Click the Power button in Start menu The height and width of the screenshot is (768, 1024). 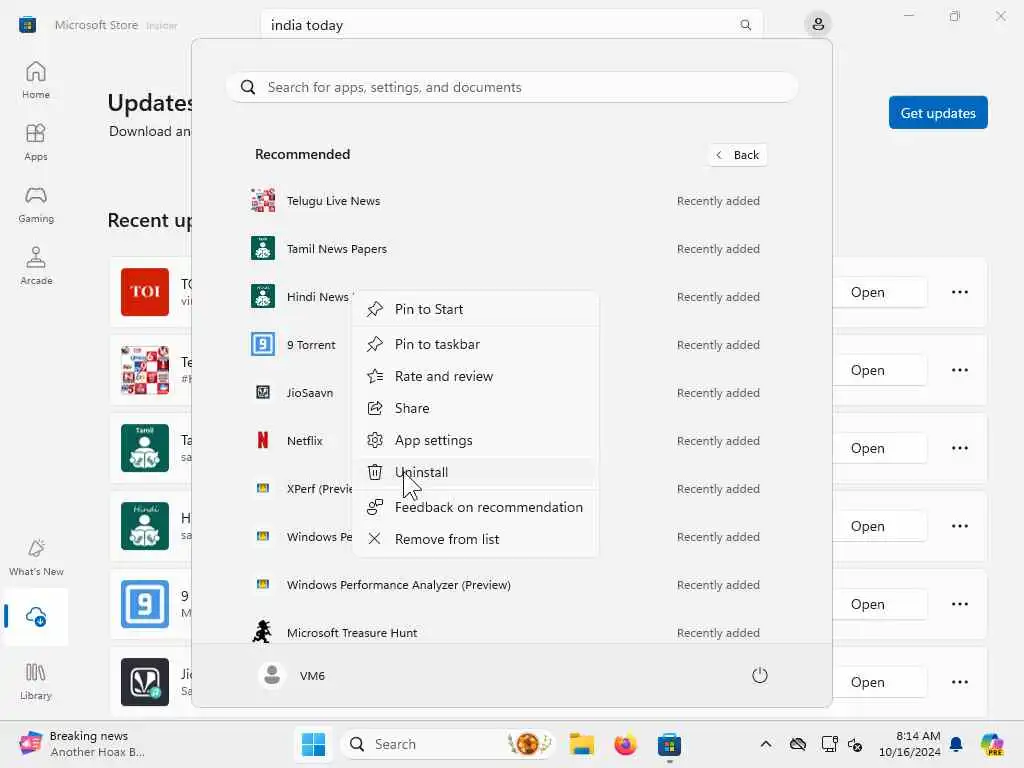click(760, 675)
